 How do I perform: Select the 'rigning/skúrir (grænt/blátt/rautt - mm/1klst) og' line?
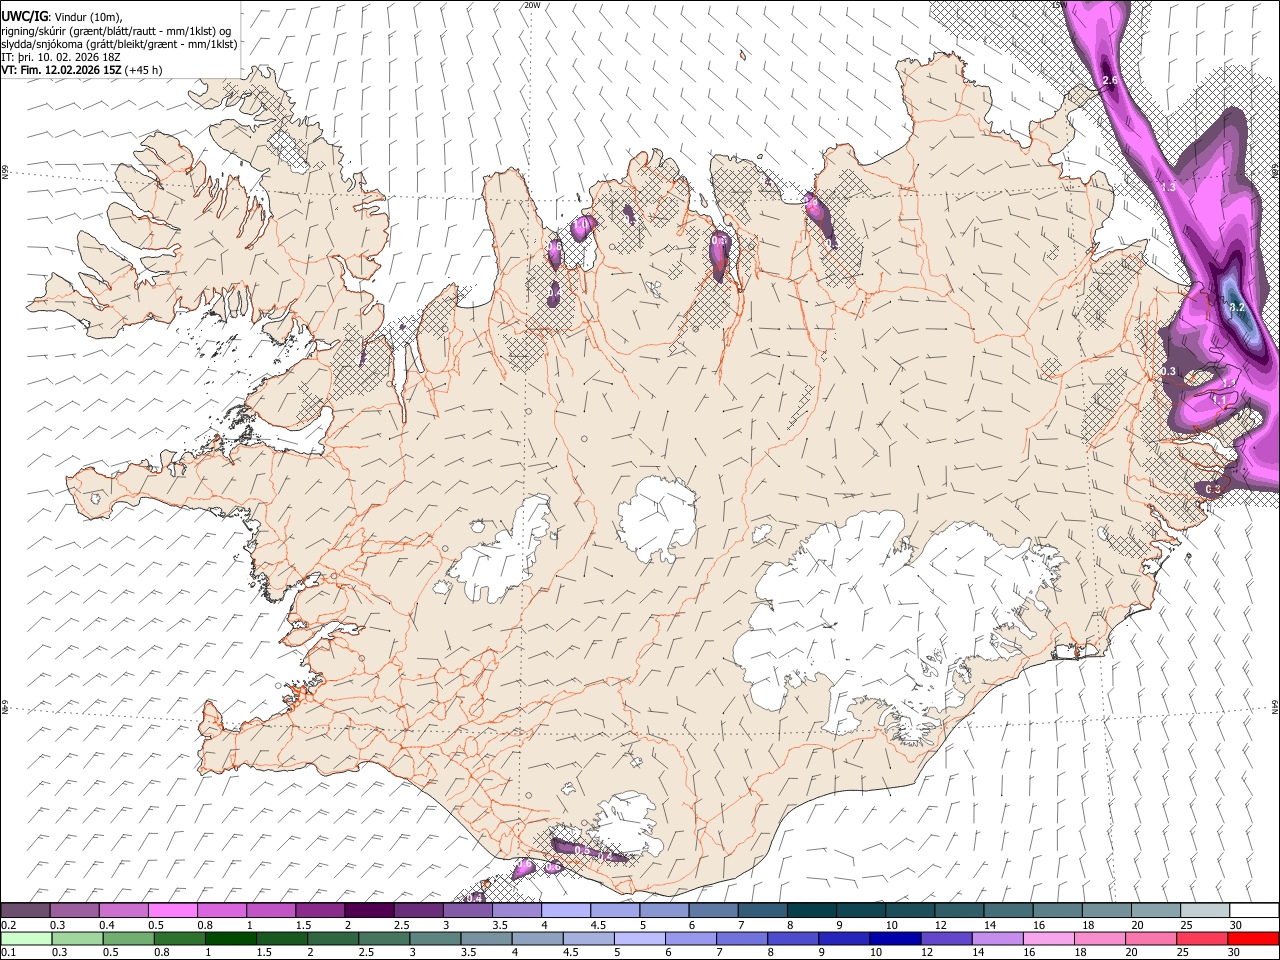click(116, 30)
